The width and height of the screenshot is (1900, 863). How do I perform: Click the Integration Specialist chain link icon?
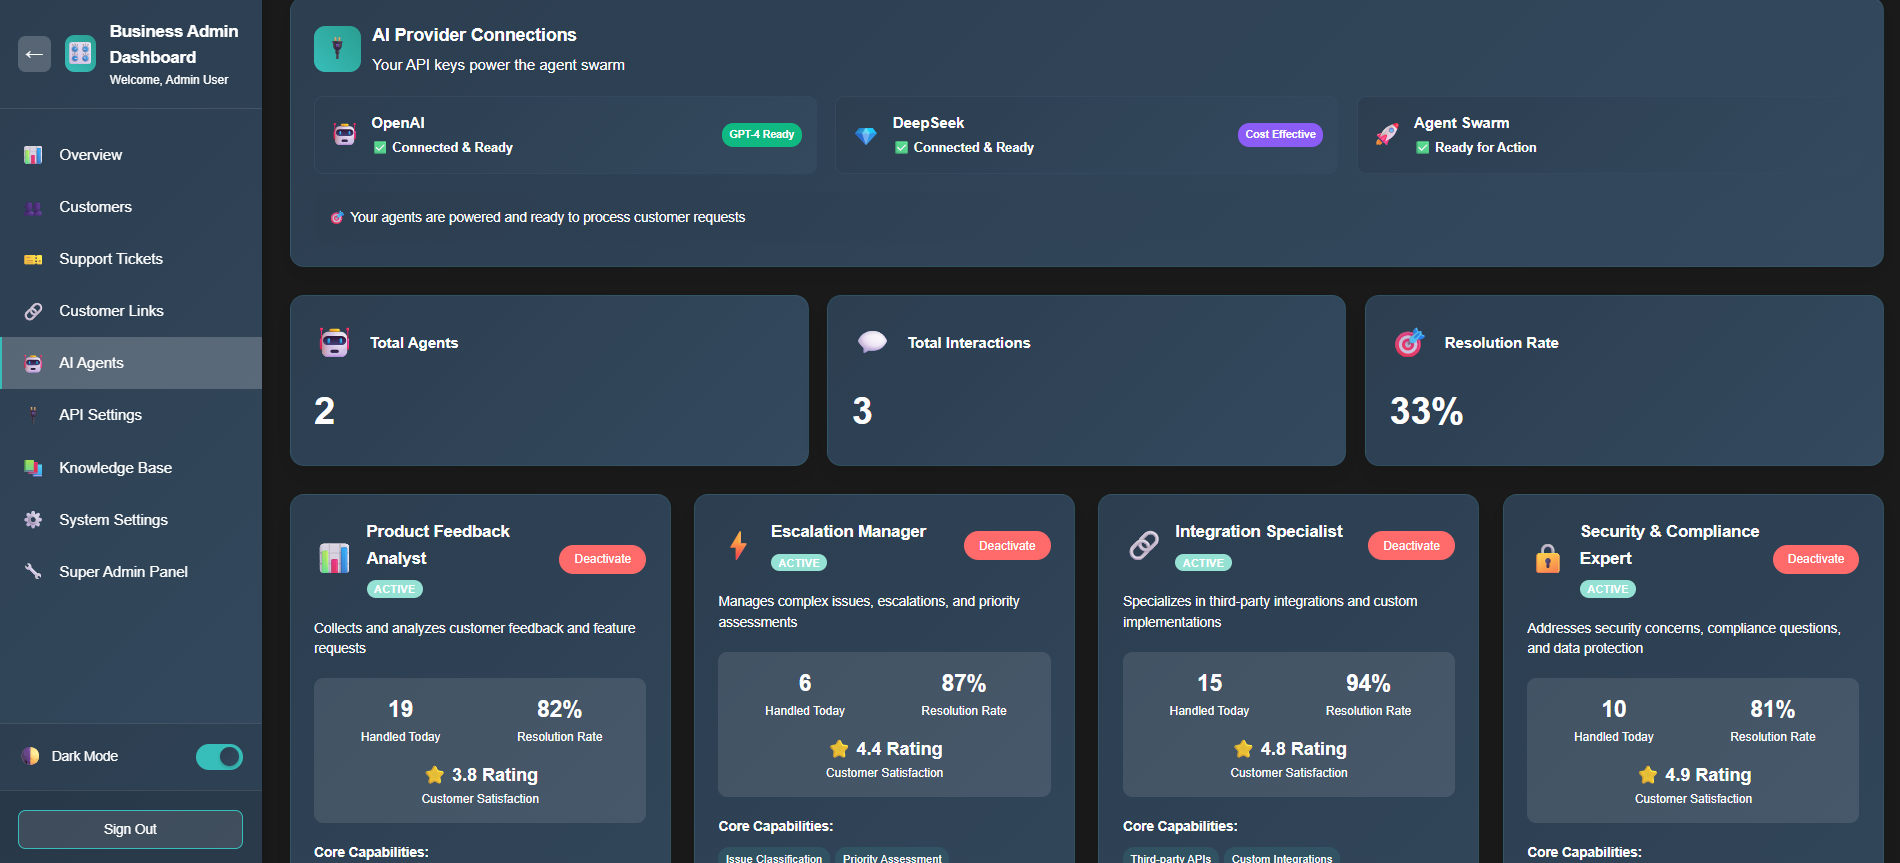click(x=1143, y=545)
